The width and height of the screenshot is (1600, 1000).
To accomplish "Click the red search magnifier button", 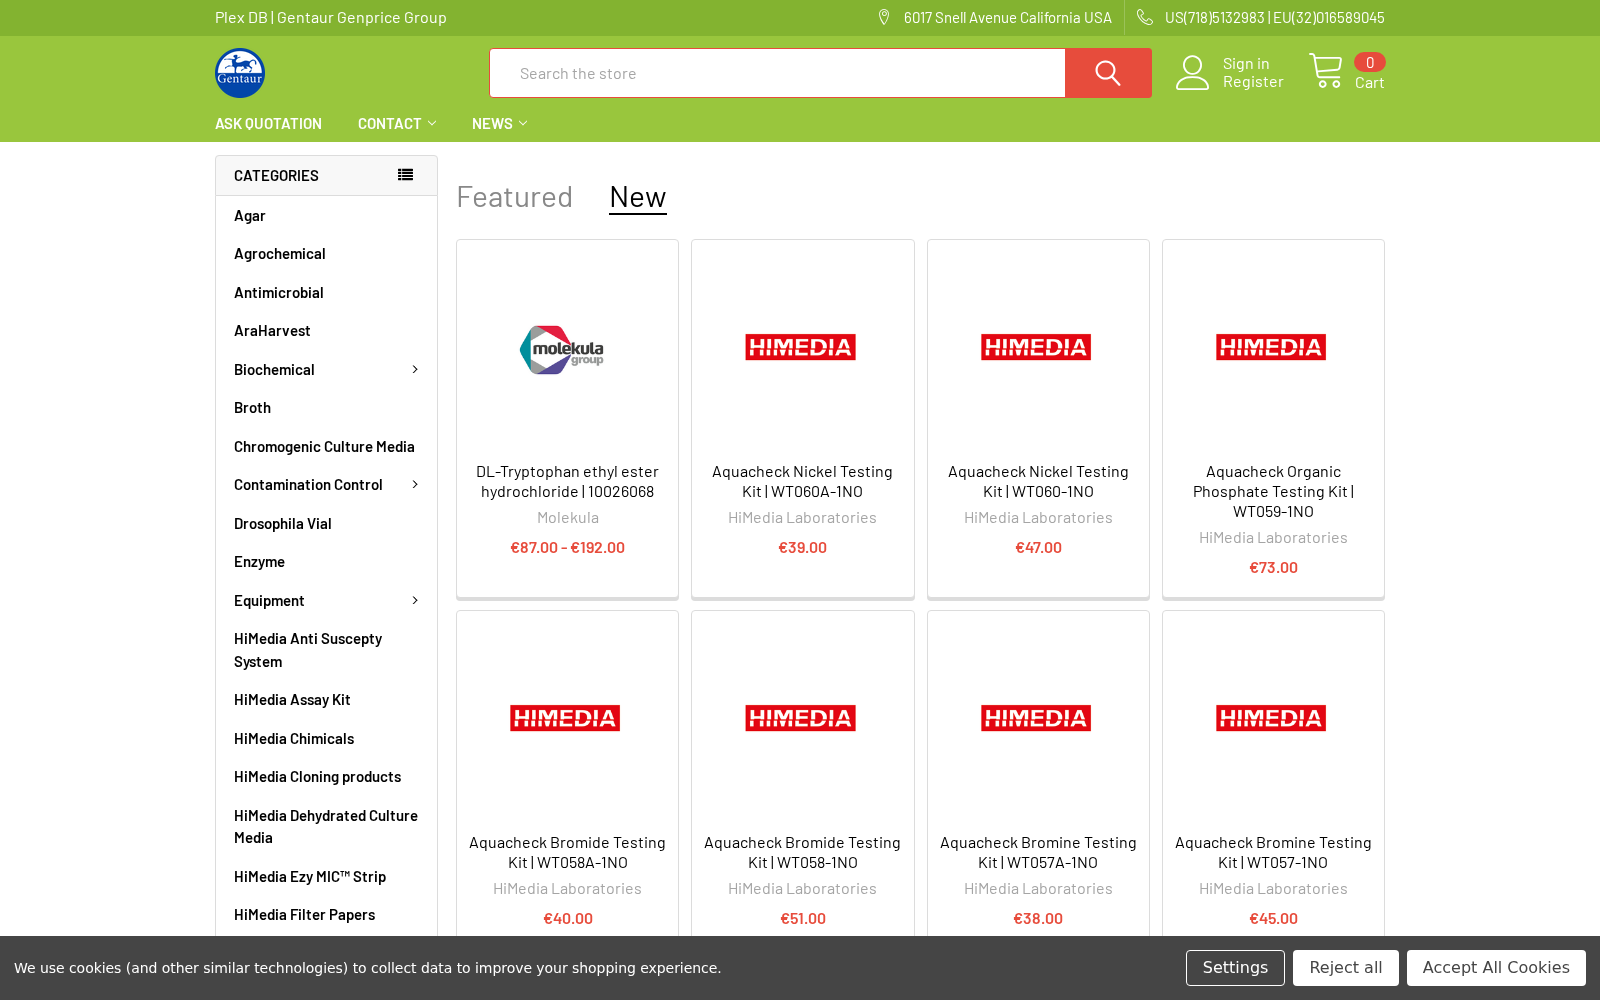I will coord(1108,73).
